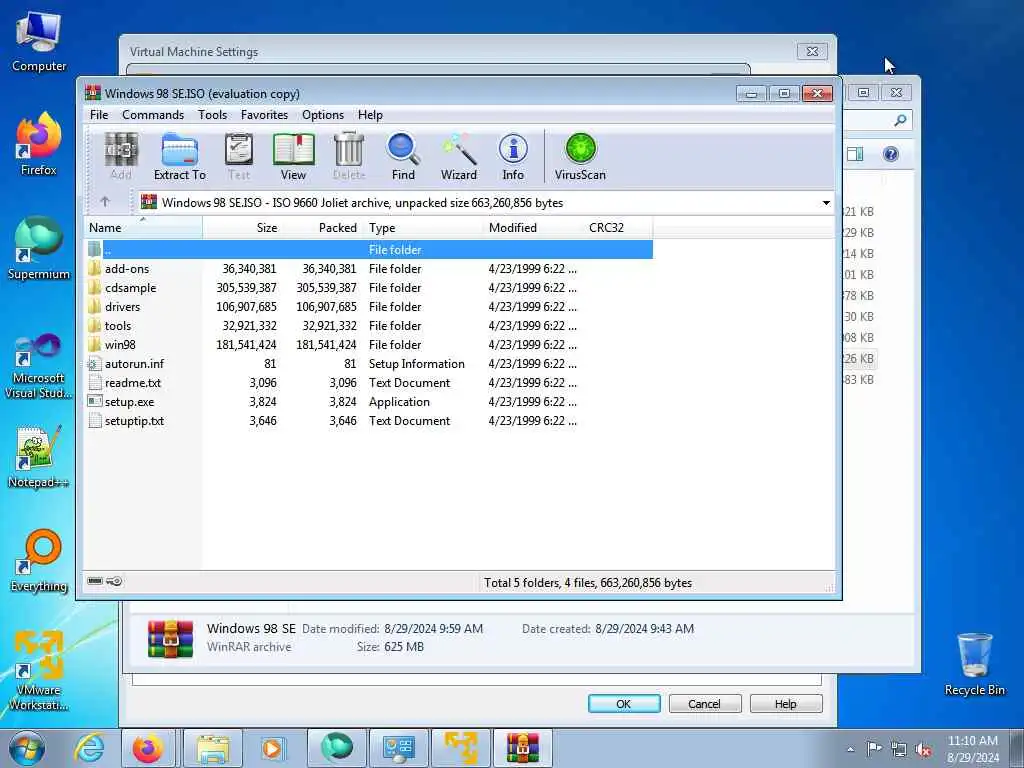The width and height of the screenshot is (1024, 768).
Task: Click the Extract To toolbar icon
Action: click(180, 157)
